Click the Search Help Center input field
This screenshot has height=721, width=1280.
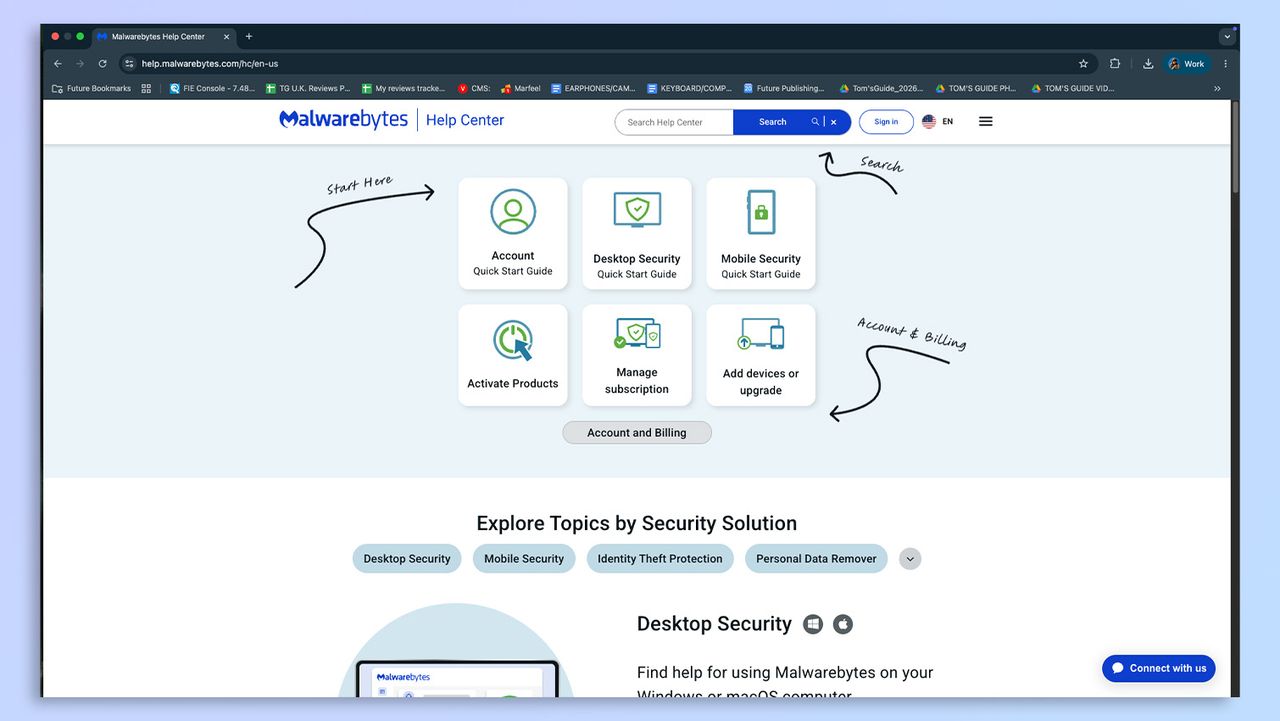pyautogui.click(x=674, y=122)
